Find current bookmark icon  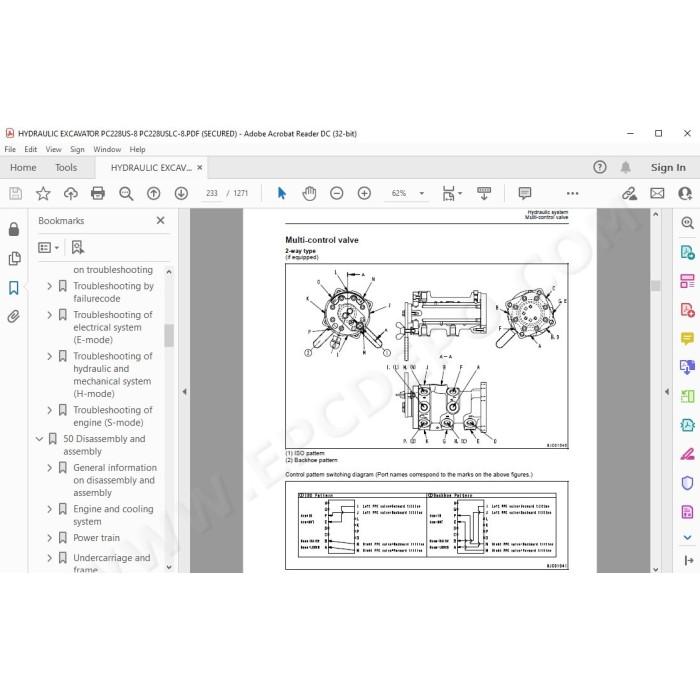pos(78,247)
